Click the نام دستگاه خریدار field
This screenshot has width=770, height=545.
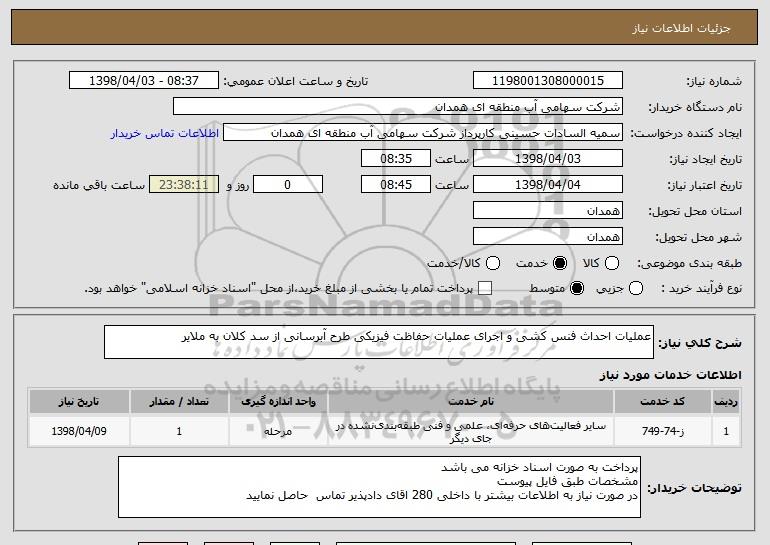coord(398,107)
